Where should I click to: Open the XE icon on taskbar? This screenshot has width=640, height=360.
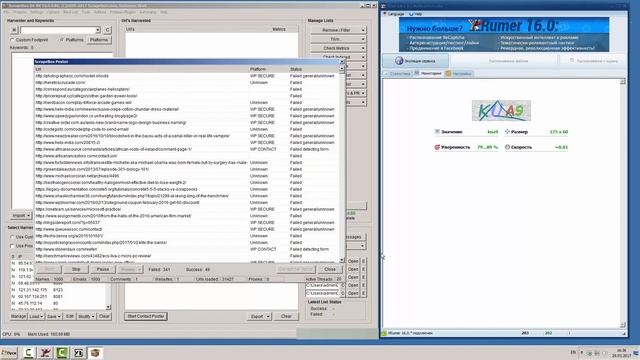tap(78, 353)
